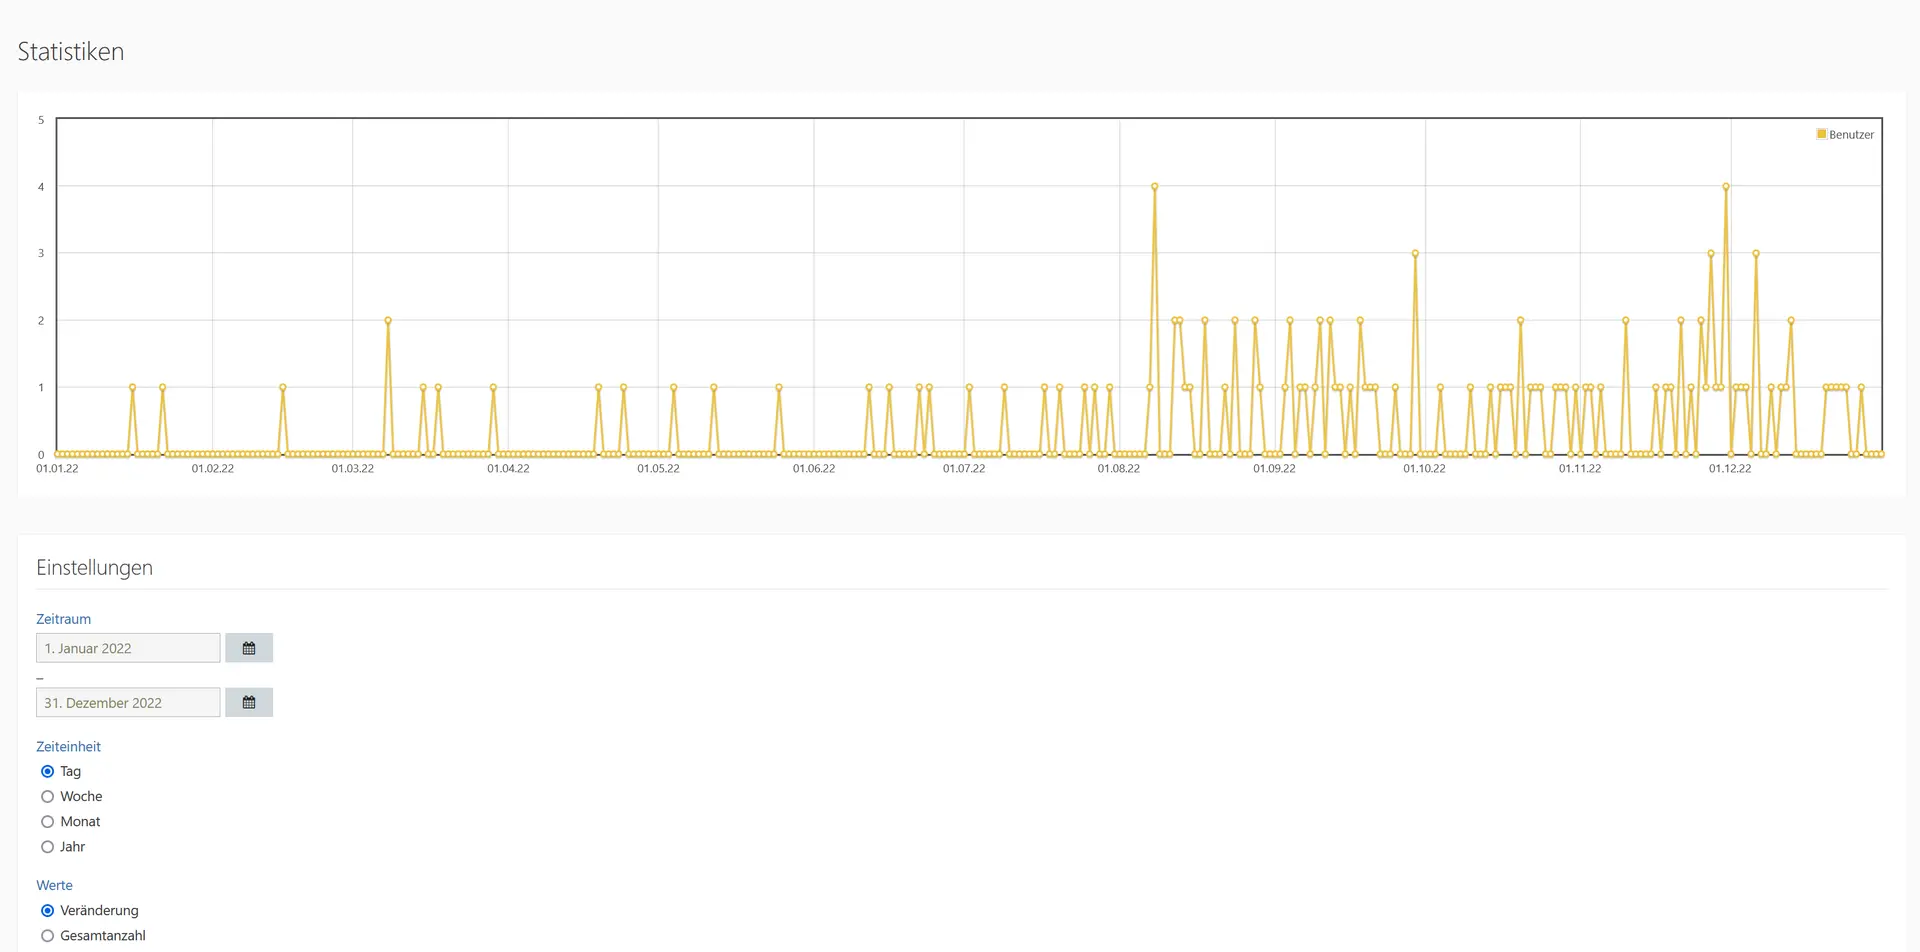Click the 01.12.22 axis label
Screen dimensions: 1920x952
click(x=1730, y=468)
